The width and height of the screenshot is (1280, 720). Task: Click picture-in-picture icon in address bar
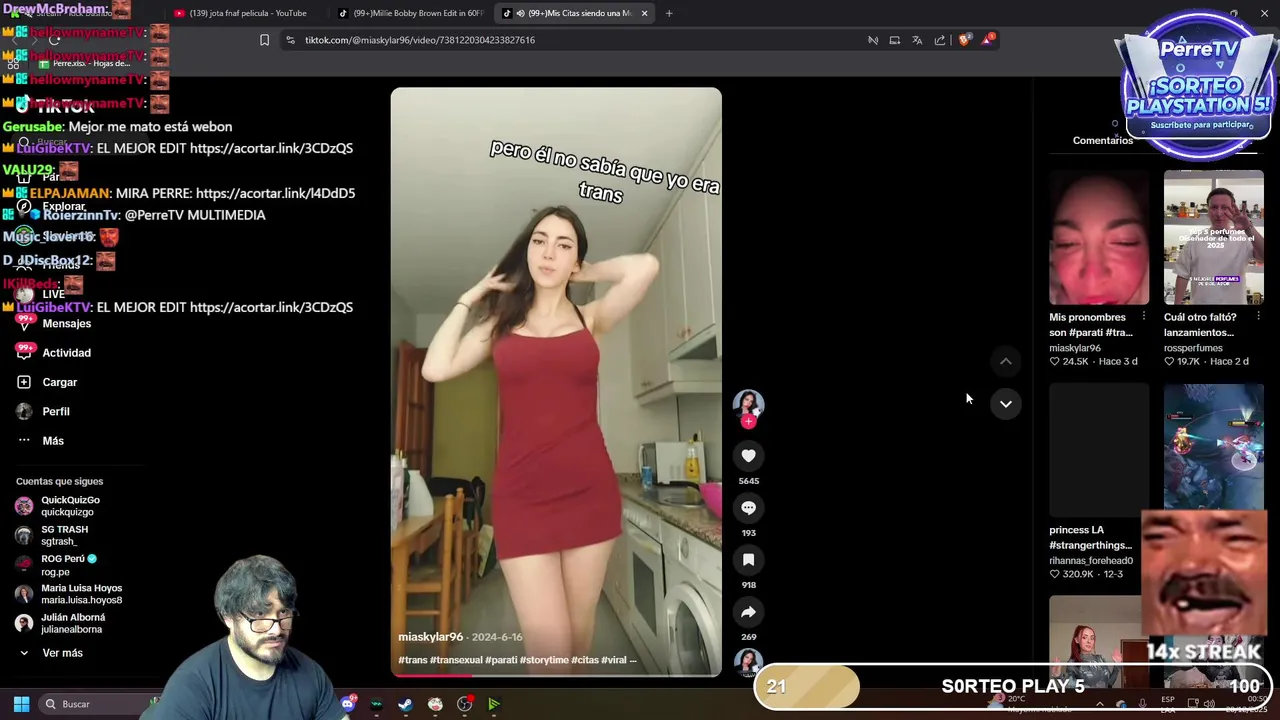895,40
